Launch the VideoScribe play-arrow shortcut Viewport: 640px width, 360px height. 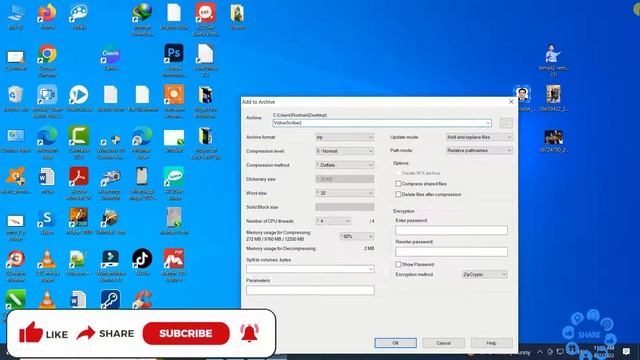[79, 99]
